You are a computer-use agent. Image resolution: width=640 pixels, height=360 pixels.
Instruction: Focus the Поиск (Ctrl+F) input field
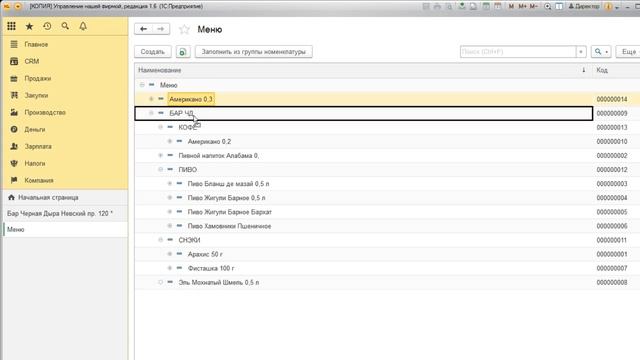(518, 52)
